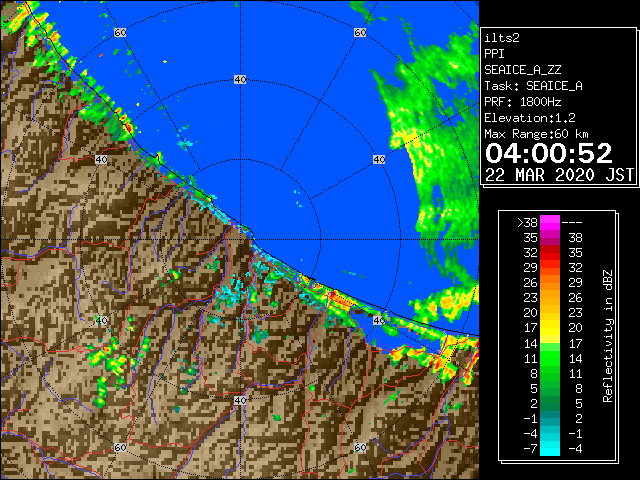Click the 40 km range label due north

(240, 80)
